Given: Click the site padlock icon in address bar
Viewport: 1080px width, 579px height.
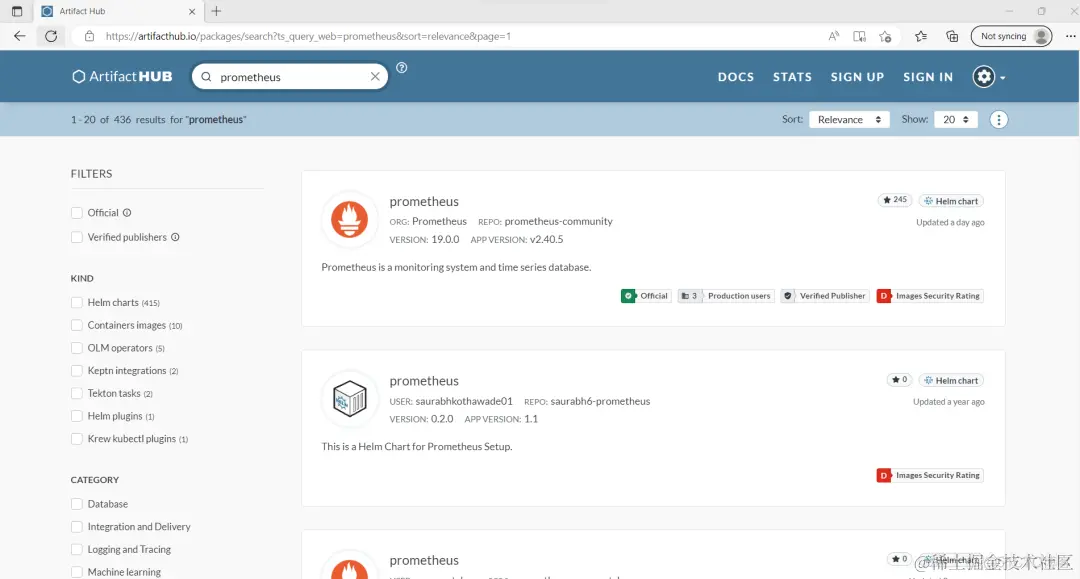Looking at the screenshot, I should pyautogui.click(x=90, y=36).
